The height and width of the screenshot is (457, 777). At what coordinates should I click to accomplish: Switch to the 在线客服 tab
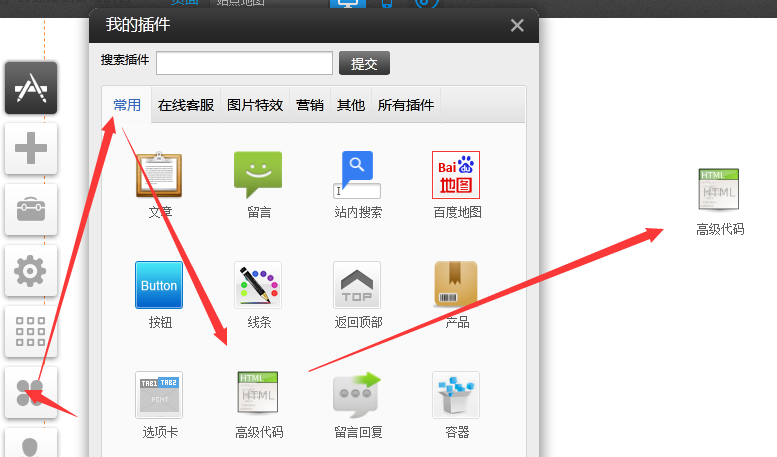[185, 105]
